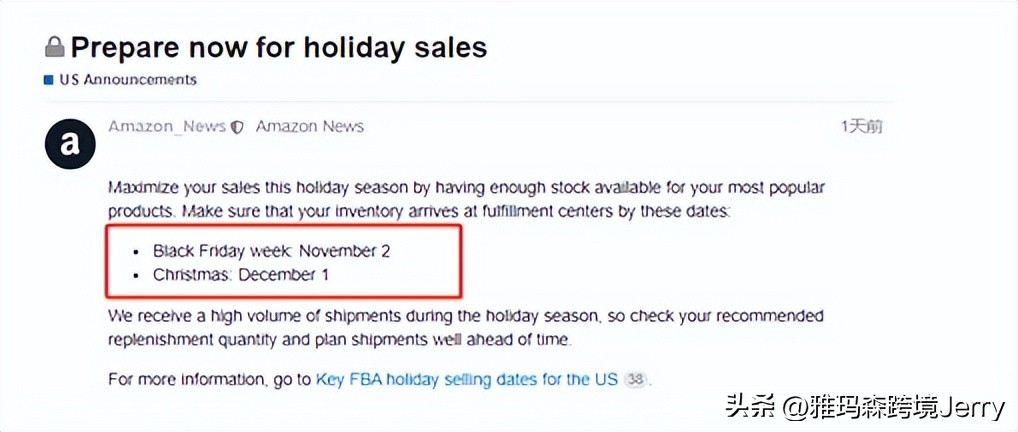
Task: Click the "Prepare now for holiday sales" title
Action: point(278,47)
